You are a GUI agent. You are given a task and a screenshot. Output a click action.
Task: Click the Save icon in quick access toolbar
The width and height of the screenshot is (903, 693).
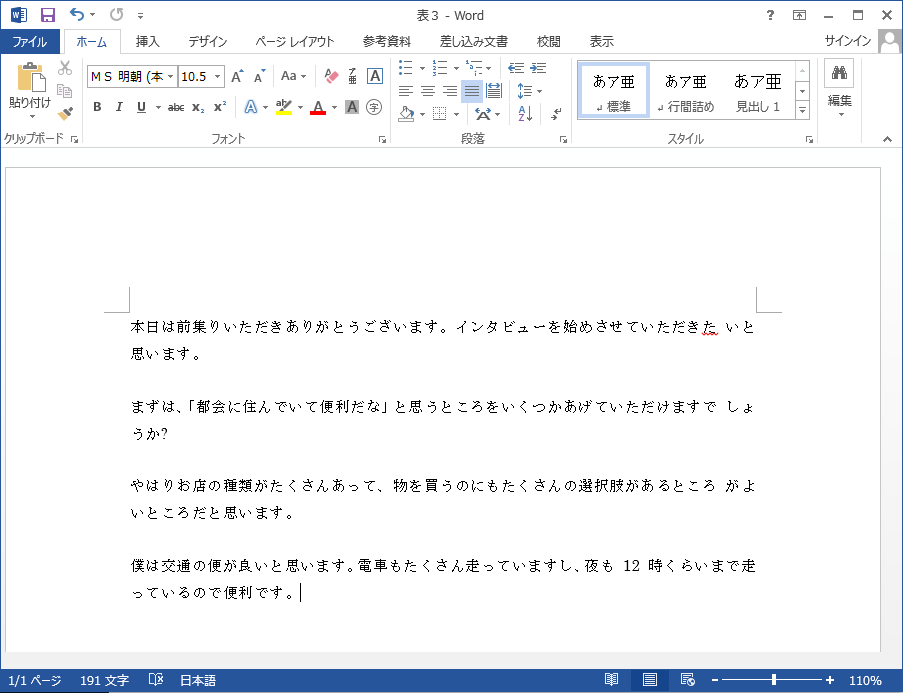(x=47, y=15)
